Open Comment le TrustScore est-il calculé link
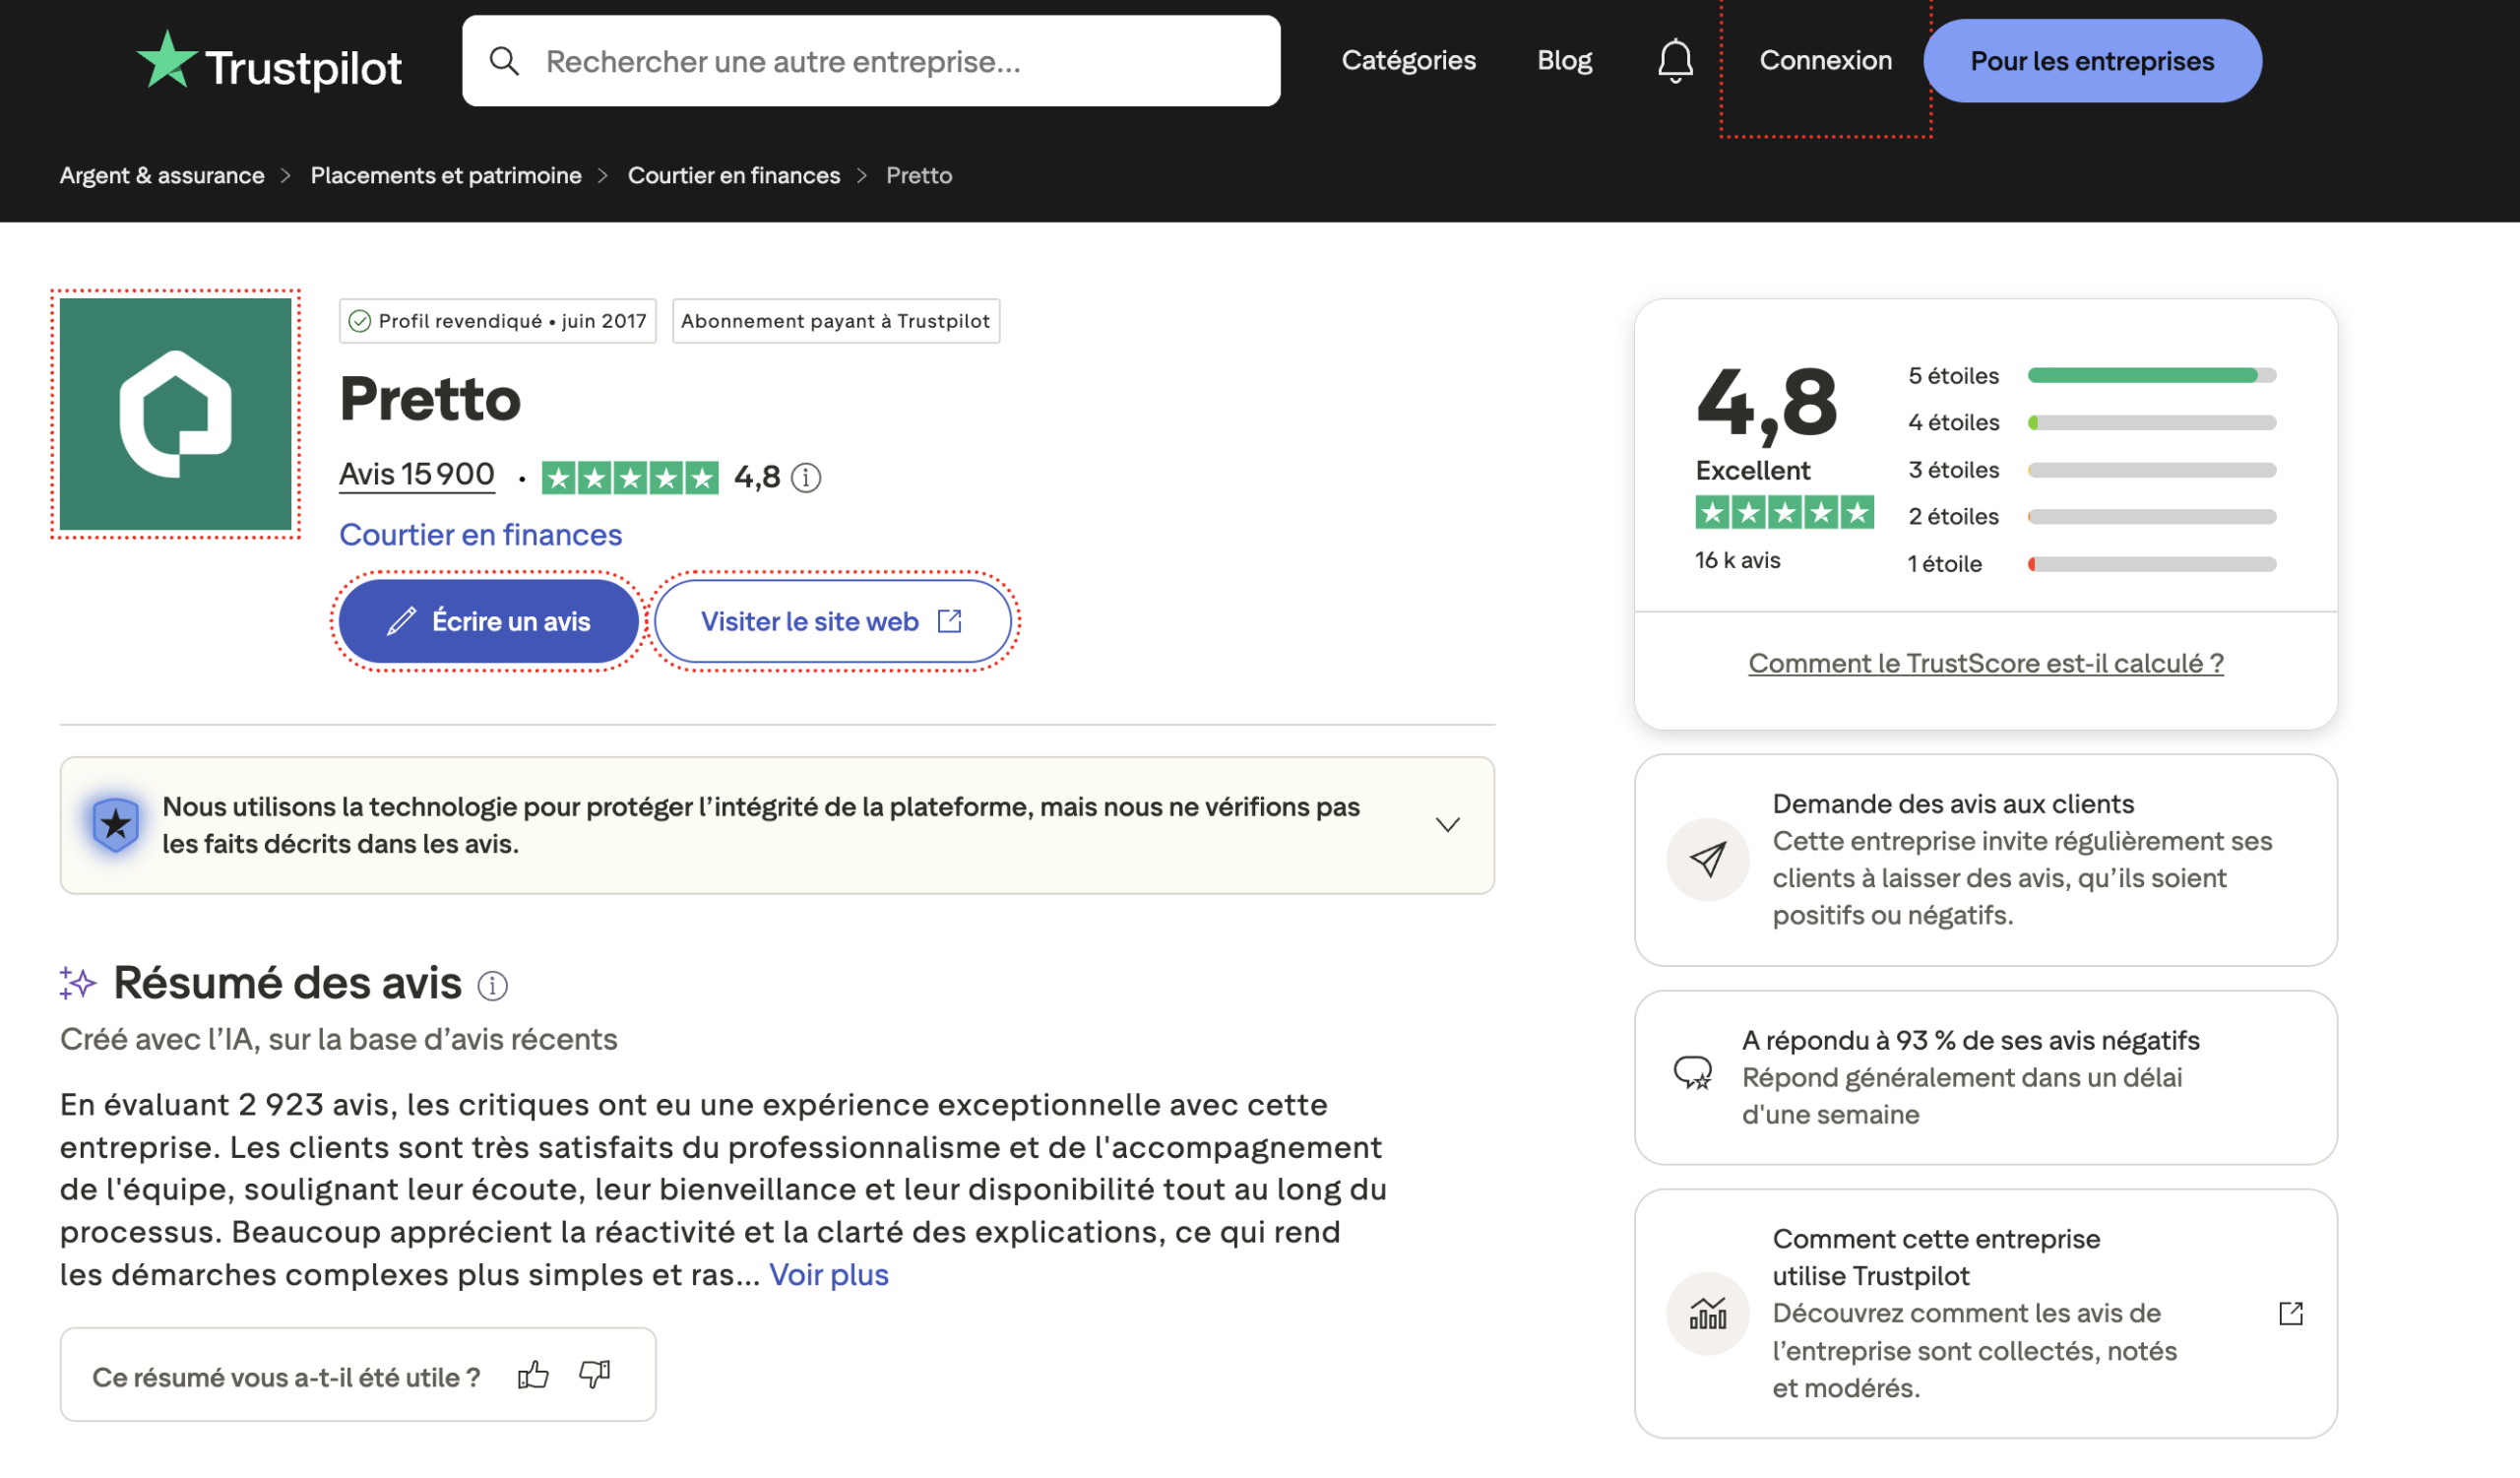Viewport: 2520px width, 1478px height. click(1985, 663)
